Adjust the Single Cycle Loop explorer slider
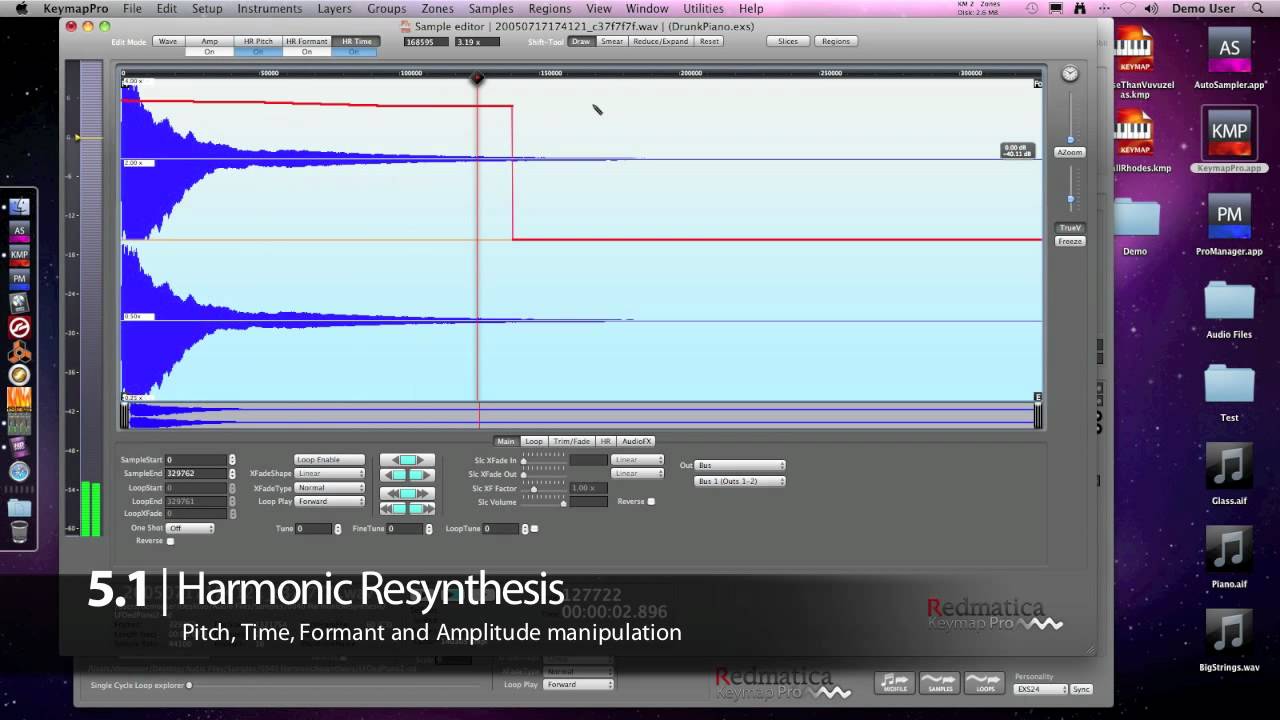Viewport: 1280px width, 720px height. tap(189, 685)
